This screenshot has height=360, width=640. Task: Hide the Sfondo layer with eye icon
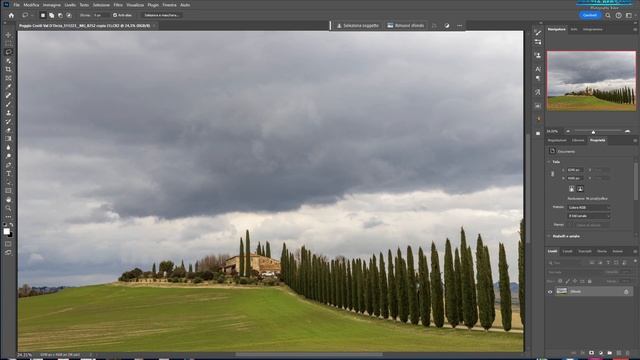point(550,291)
